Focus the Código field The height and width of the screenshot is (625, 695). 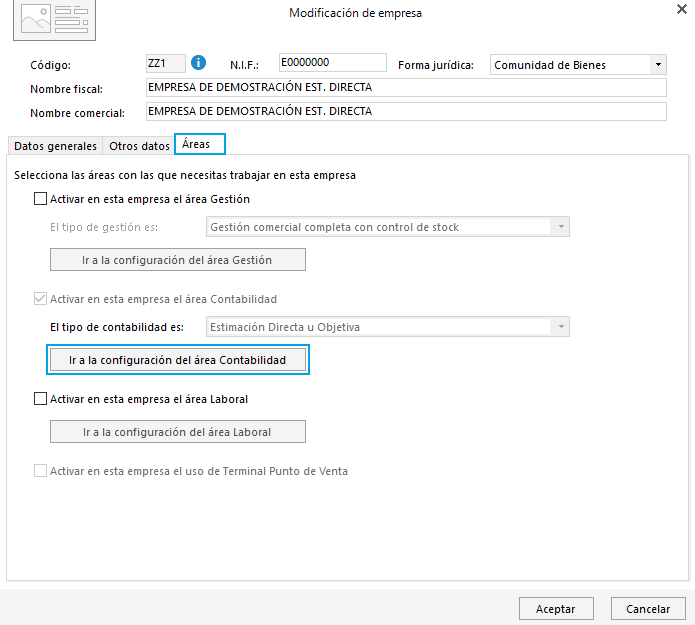pos(166,63)
